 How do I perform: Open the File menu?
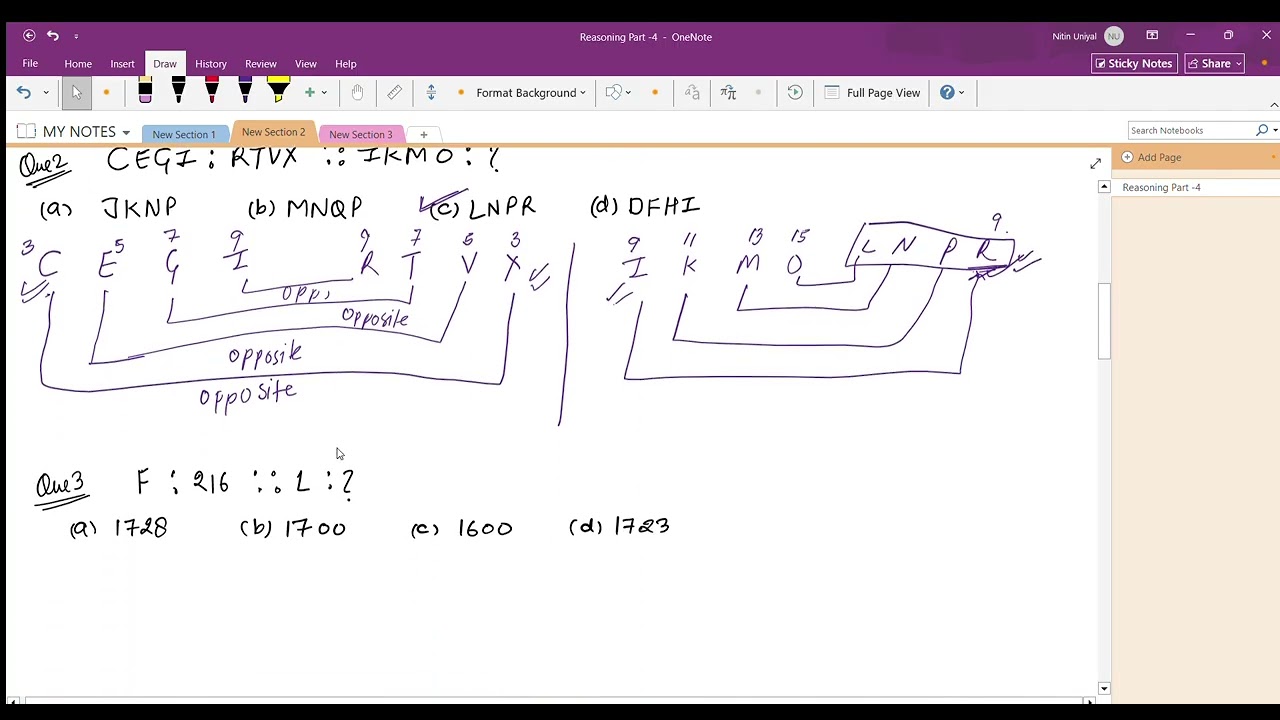coord(30,64)
